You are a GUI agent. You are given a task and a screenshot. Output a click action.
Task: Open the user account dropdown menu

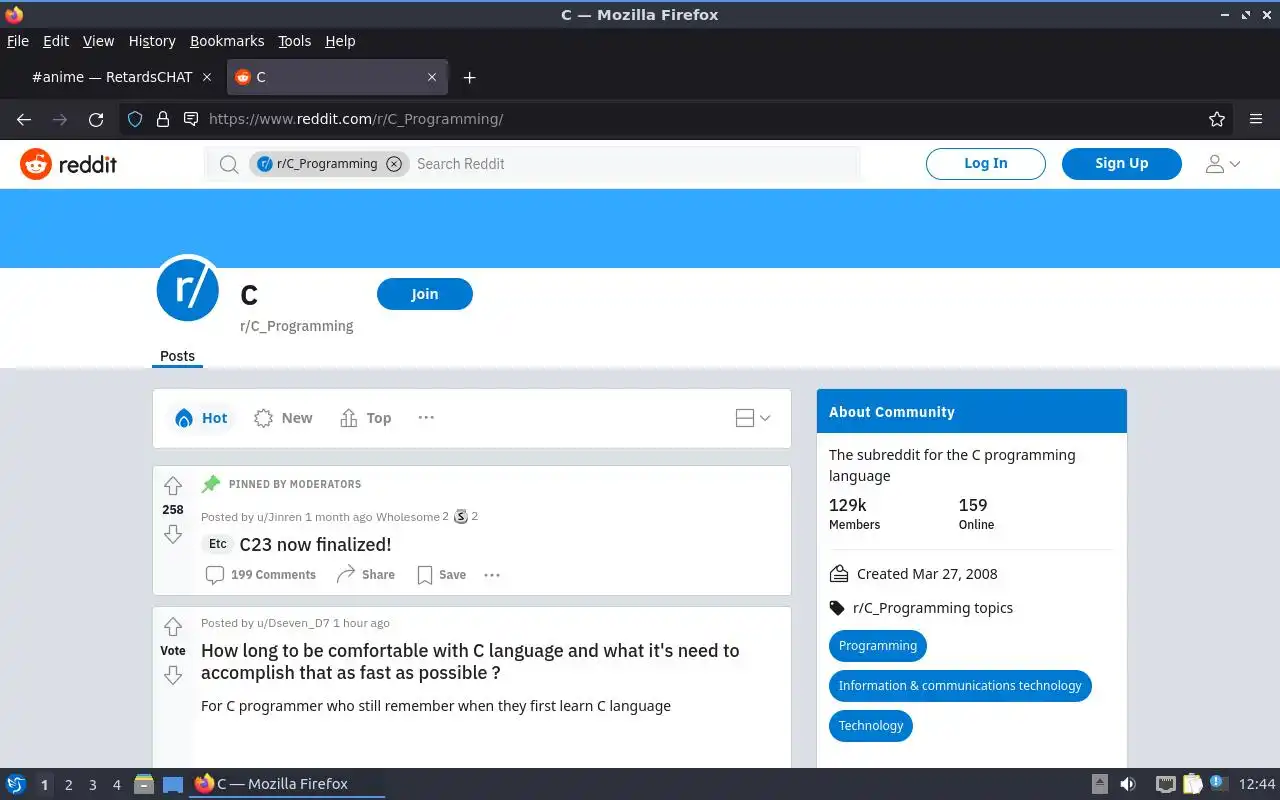tap(1223, 164)
